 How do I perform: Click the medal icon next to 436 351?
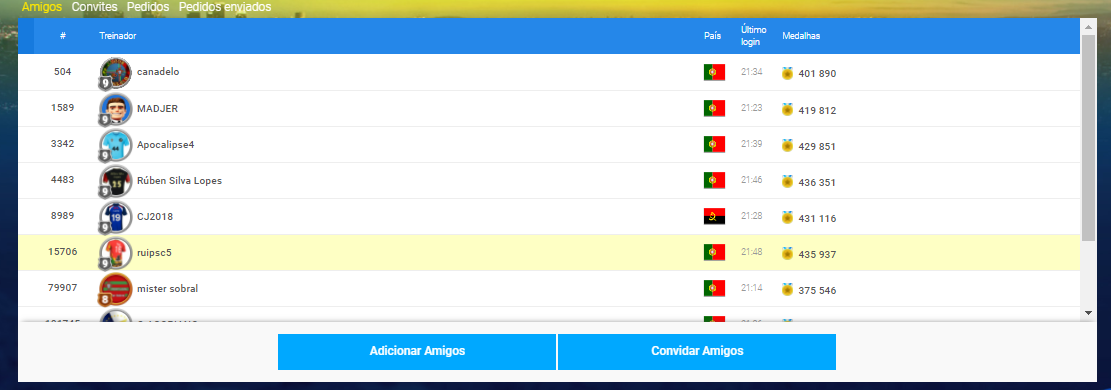[x=787, y=182]
